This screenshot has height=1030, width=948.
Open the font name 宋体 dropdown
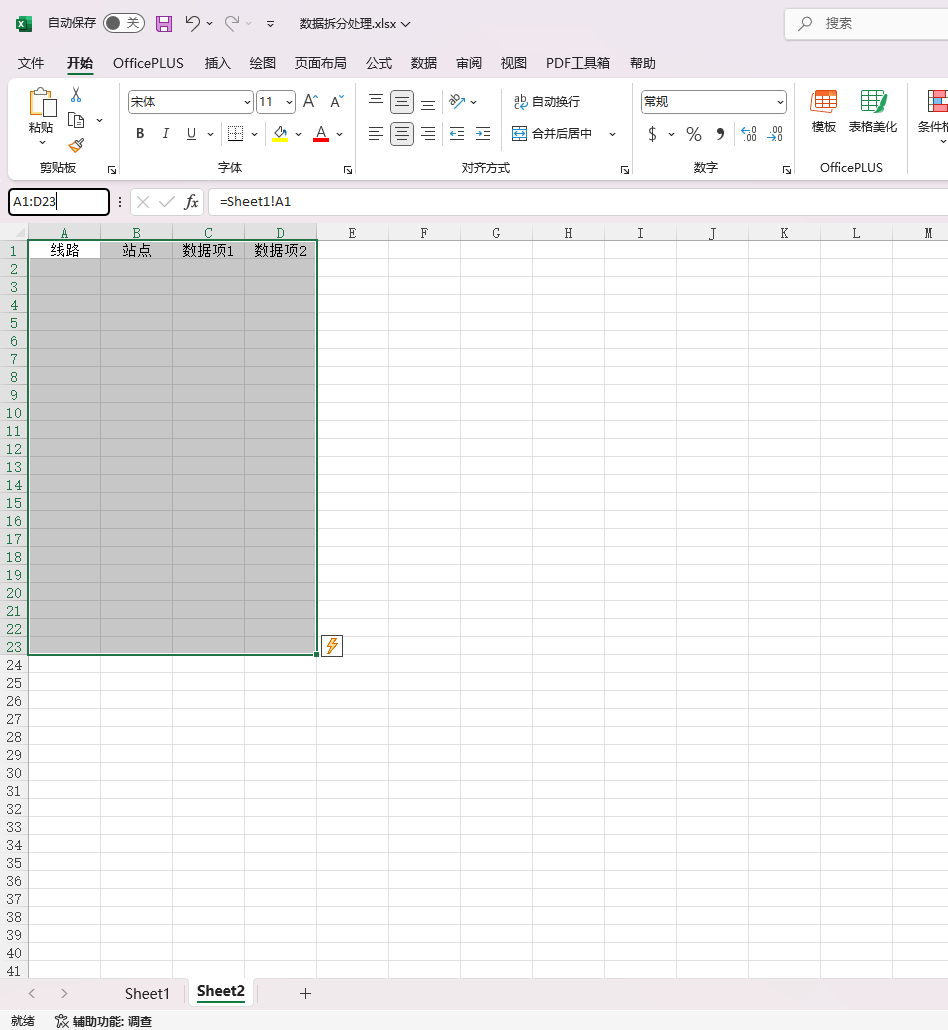point(247,102)
